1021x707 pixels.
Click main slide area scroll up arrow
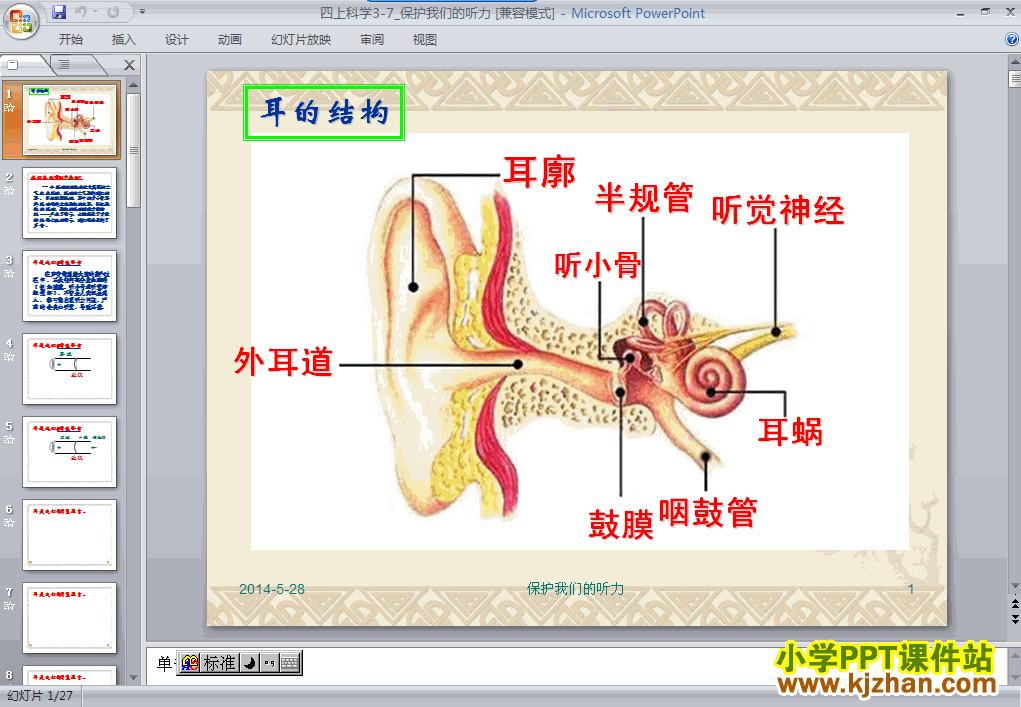click(x=1014, y=62)
